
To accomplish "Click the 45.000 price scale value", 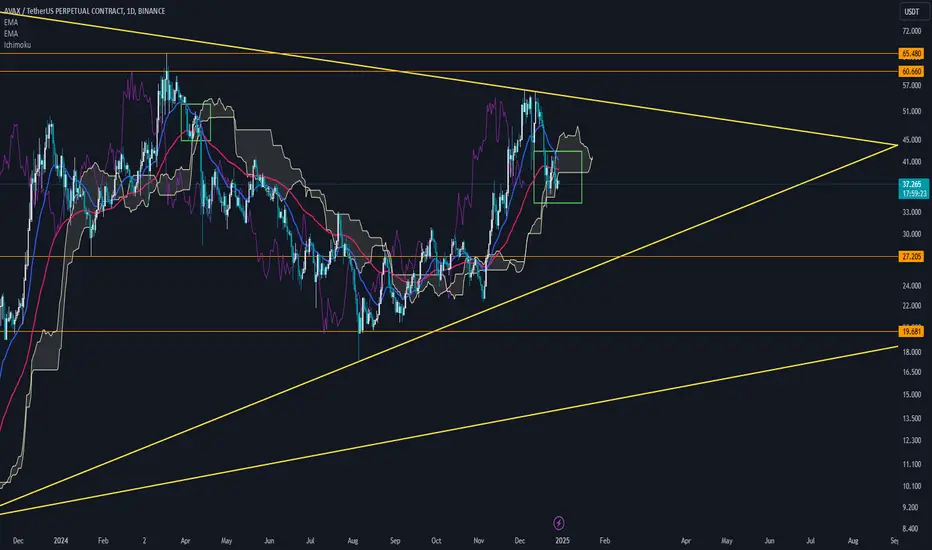I will pyautogui.click(x=911, y=140).
